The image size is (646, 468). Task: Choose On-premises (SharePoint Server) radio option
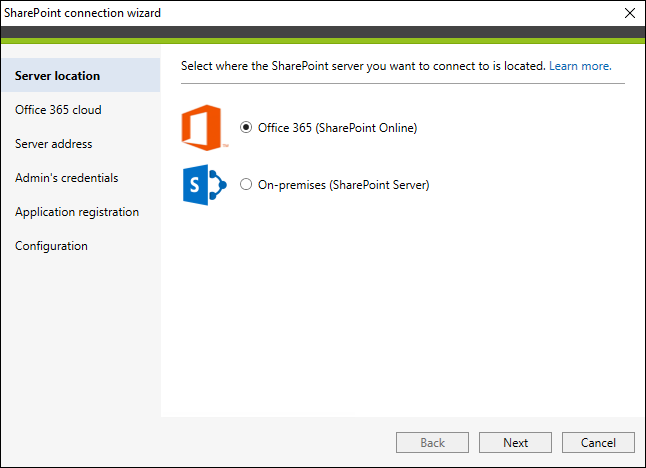click(246, 184)
